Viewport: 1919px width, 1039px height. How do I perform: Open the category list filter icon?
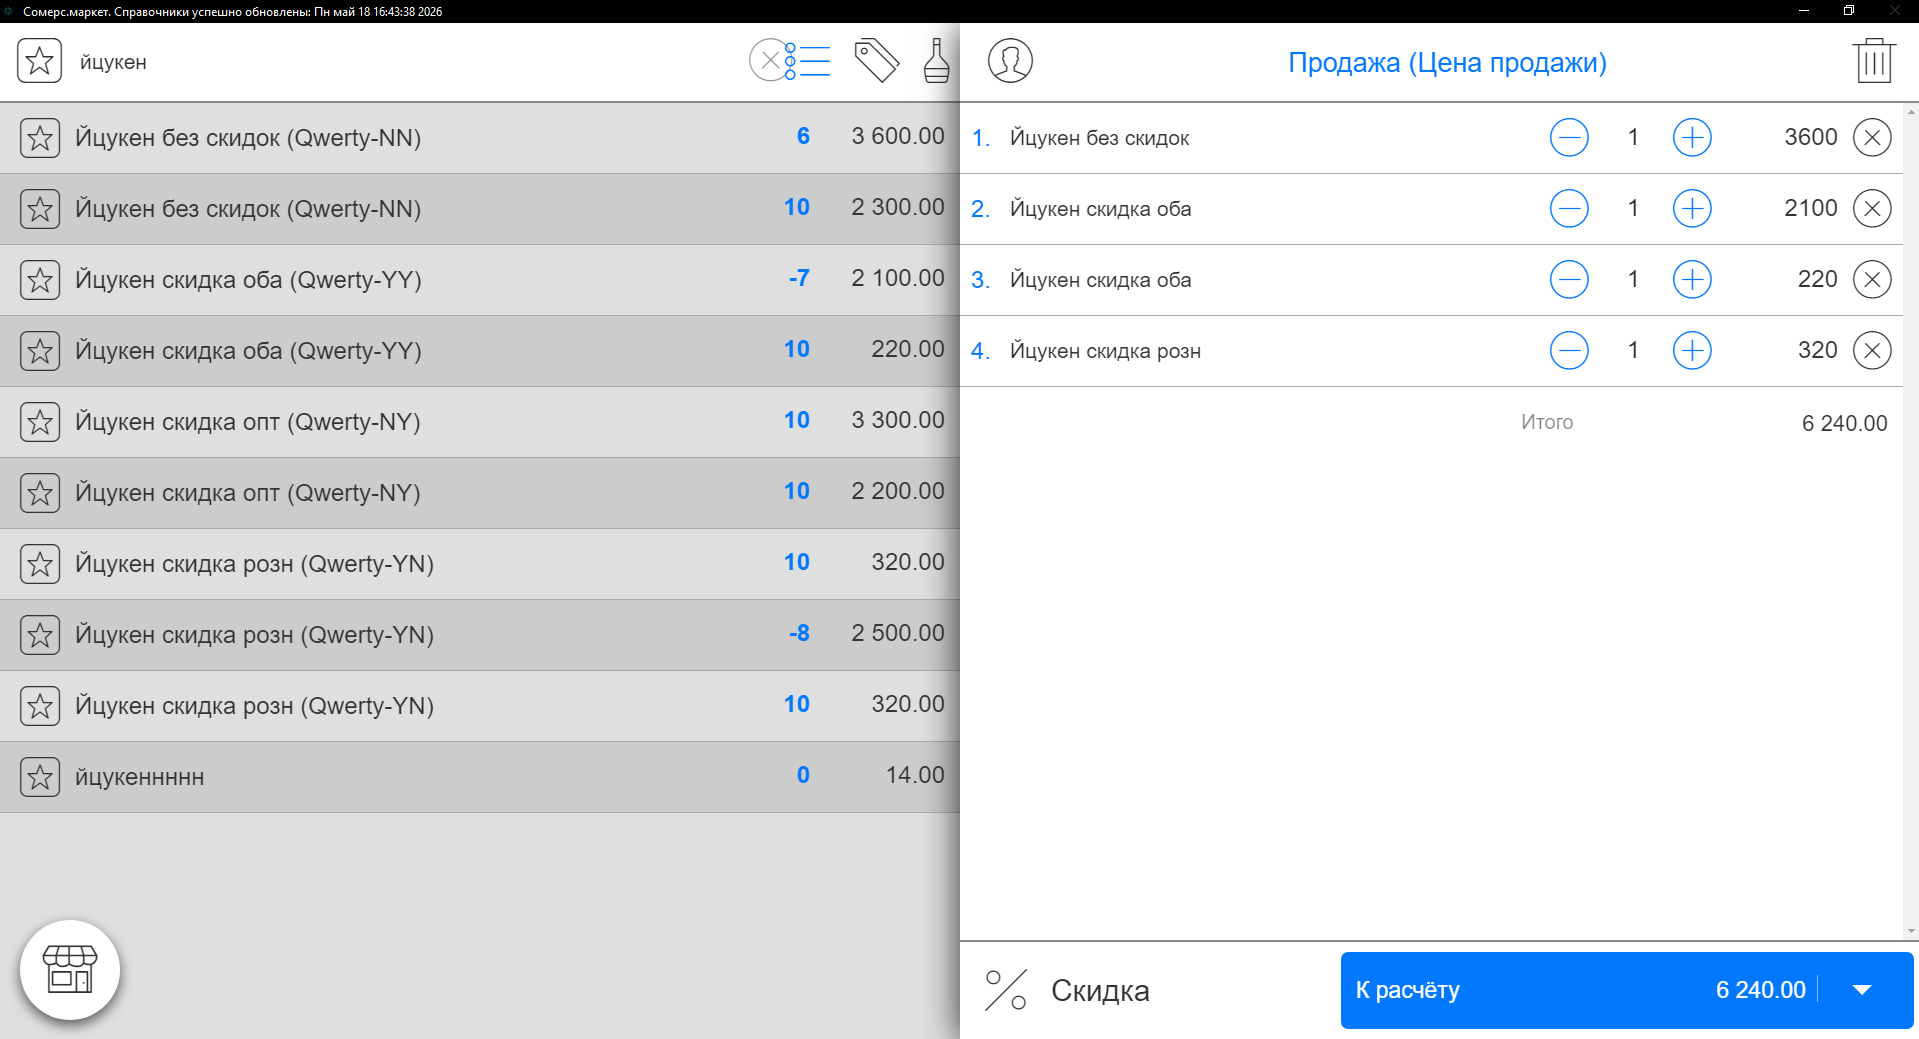coord(808,61)
